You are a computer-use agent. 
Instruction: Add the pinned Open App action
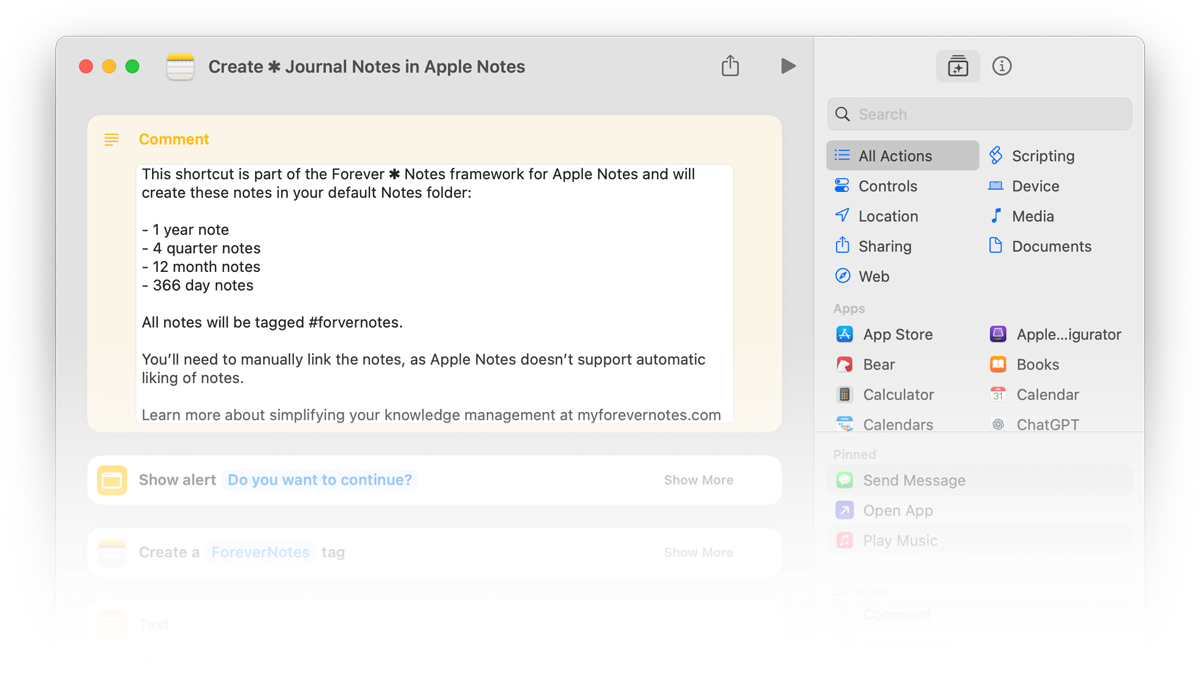pos(980,511)
